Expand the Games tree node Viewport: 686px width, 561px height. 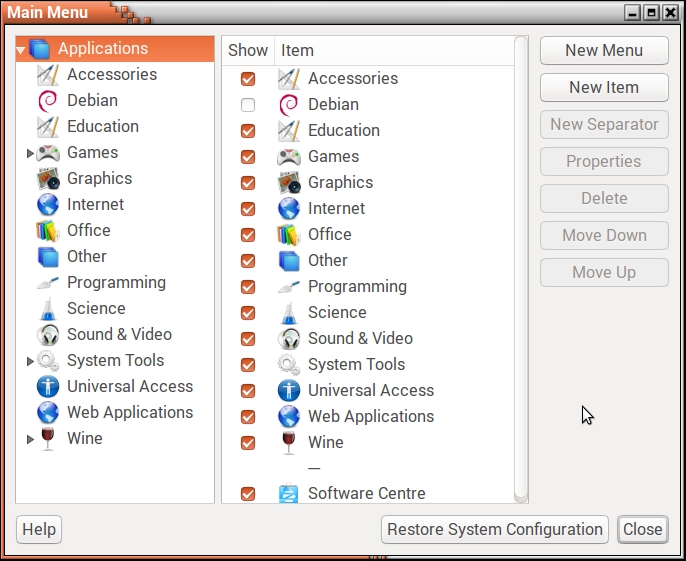[30, 154]
